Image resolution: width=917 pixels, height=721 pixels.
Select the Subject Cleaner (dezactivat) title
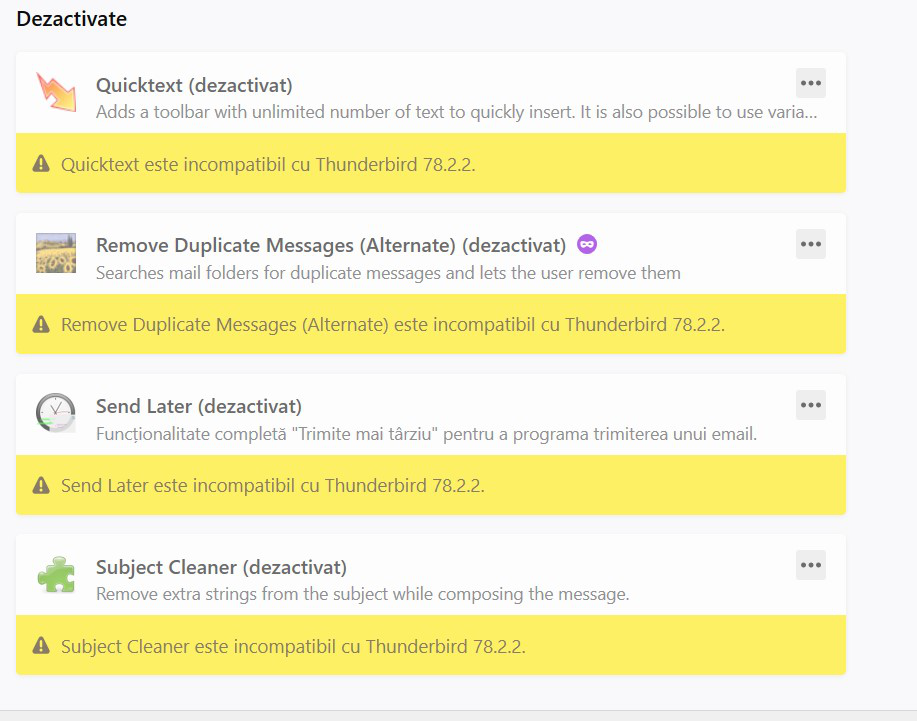[x=221, y=567]
